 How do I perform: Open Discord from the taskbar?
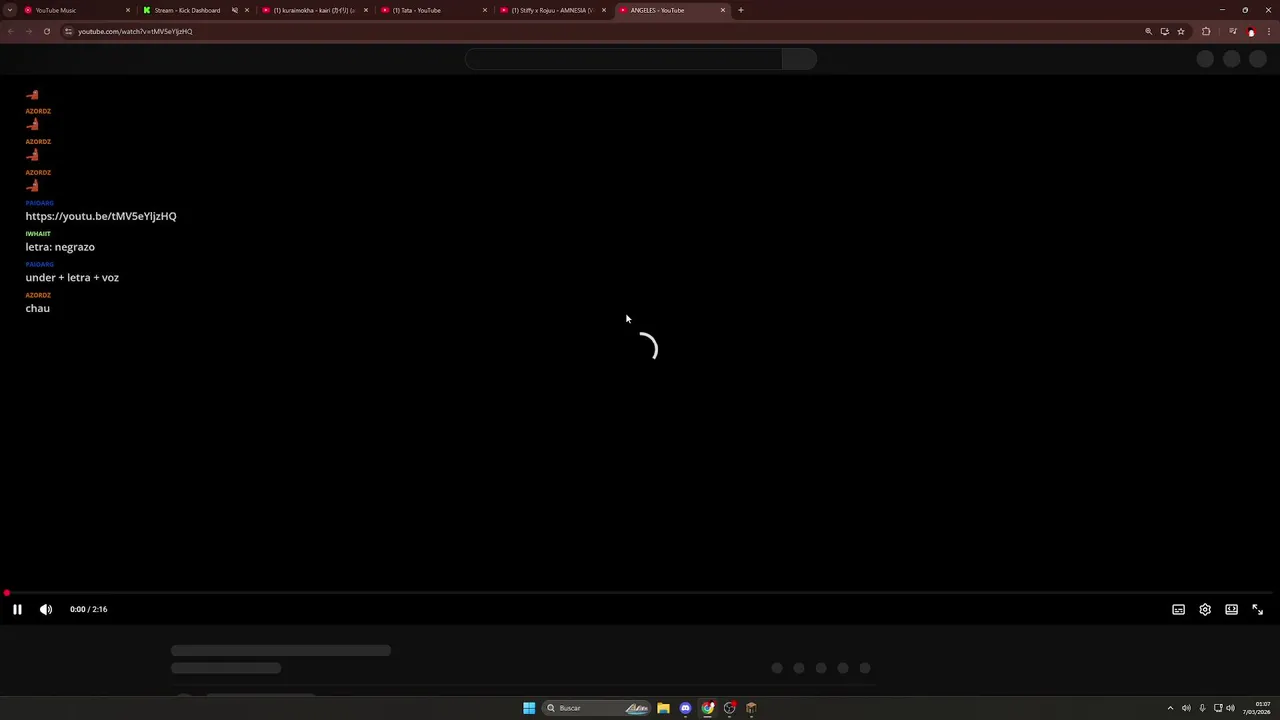[685, 708]
